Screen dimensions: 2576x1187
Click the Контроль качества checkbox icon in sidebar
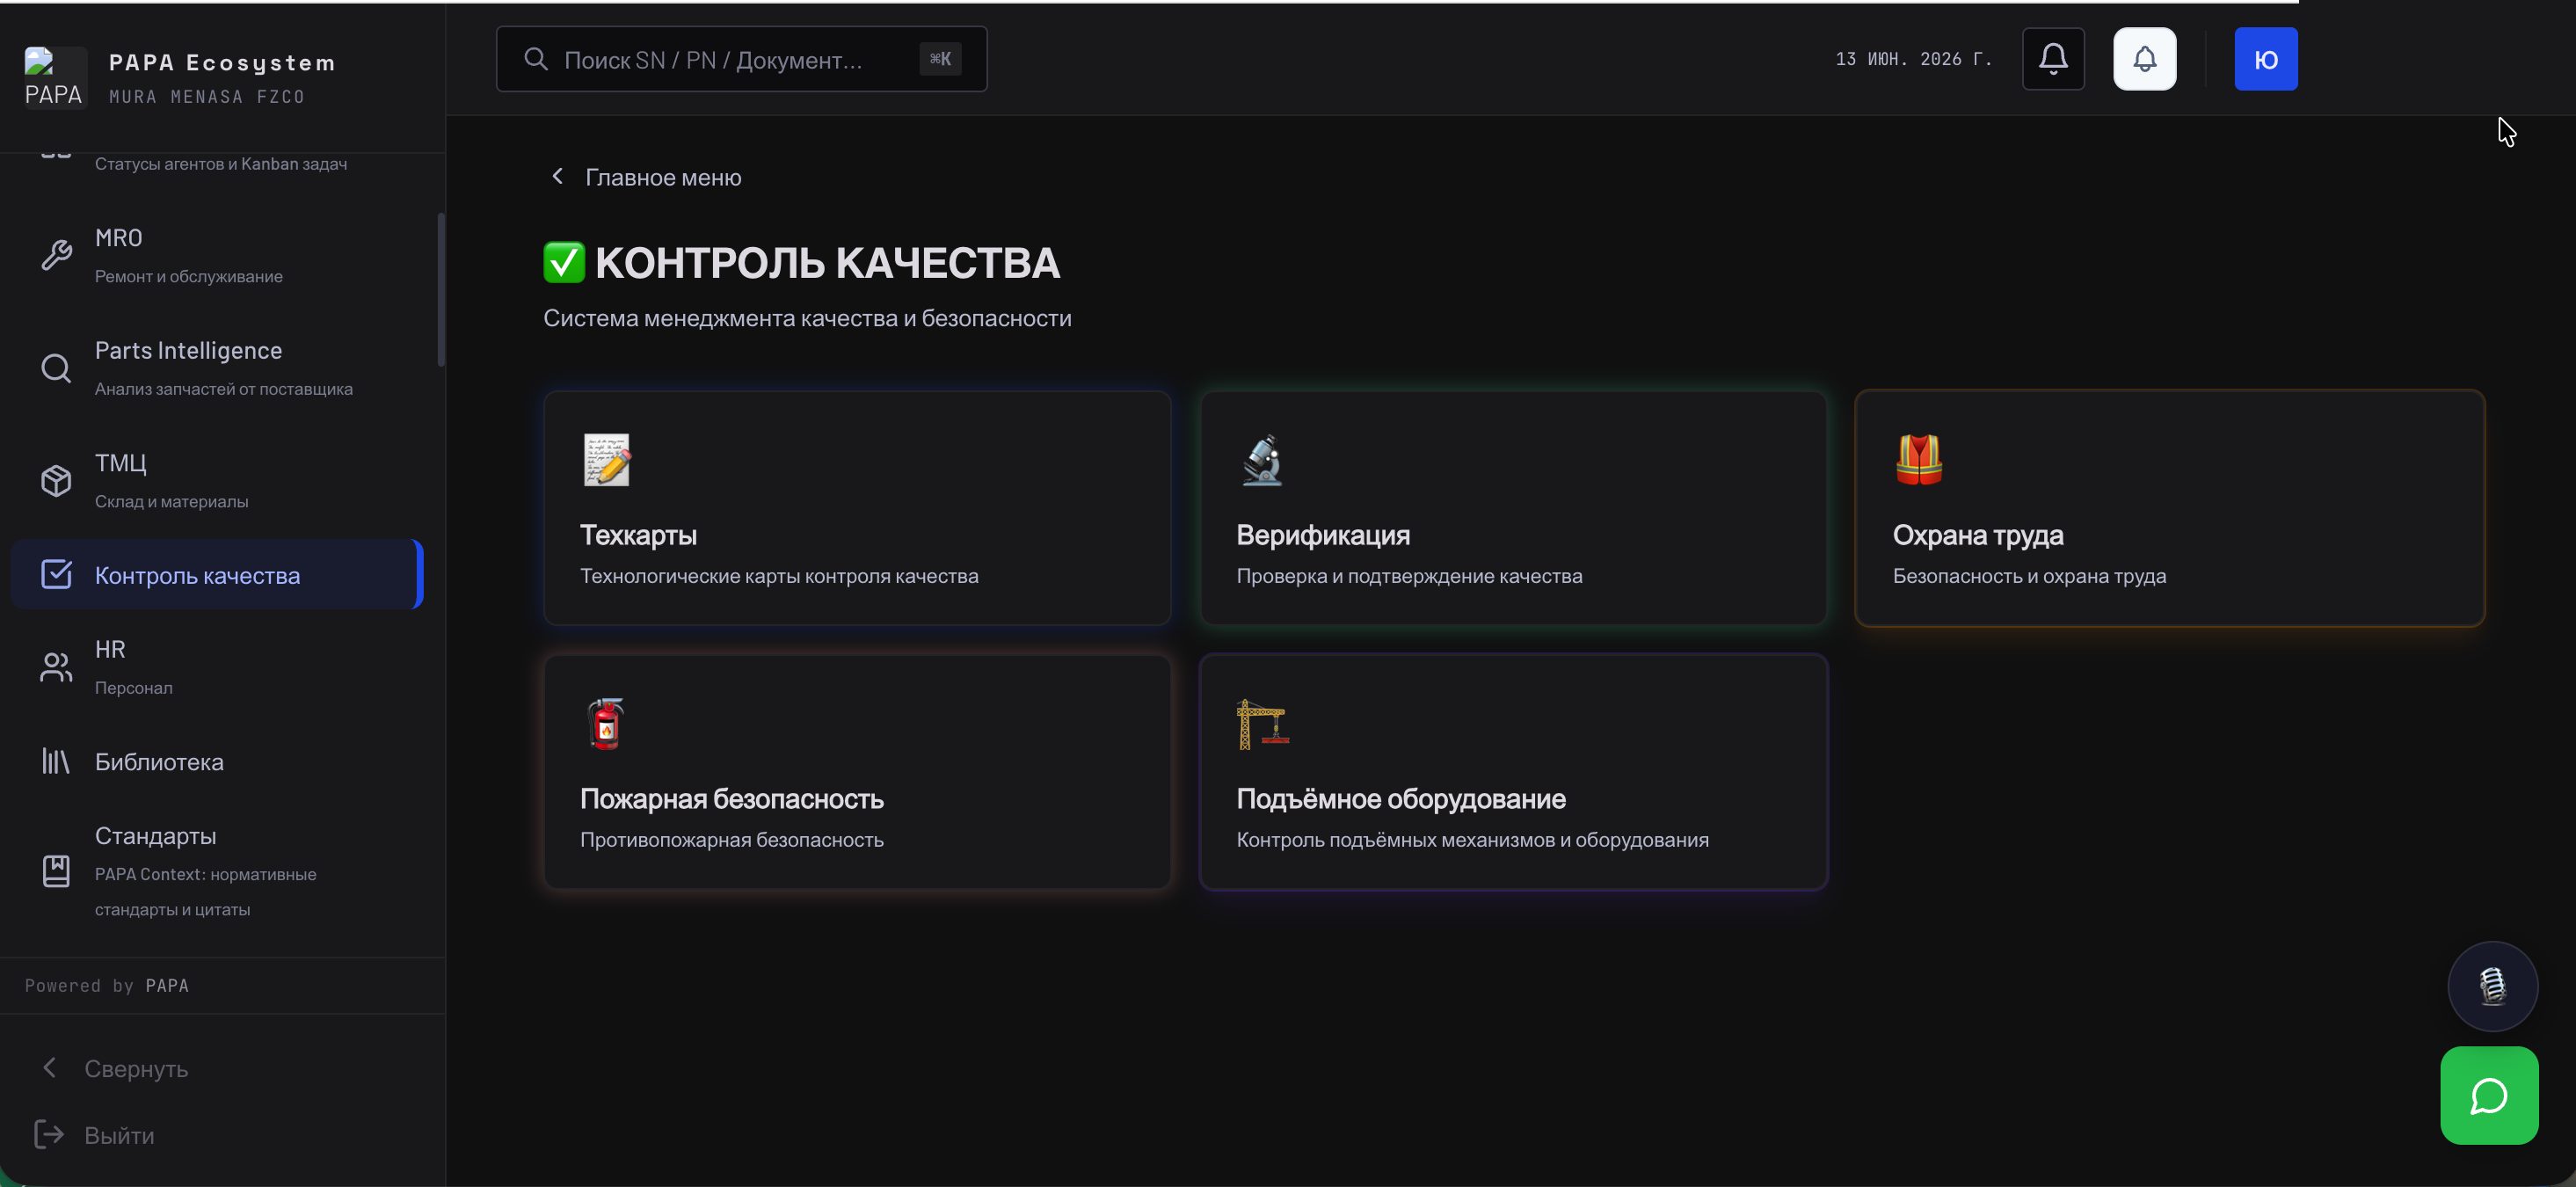coord(56,574)
